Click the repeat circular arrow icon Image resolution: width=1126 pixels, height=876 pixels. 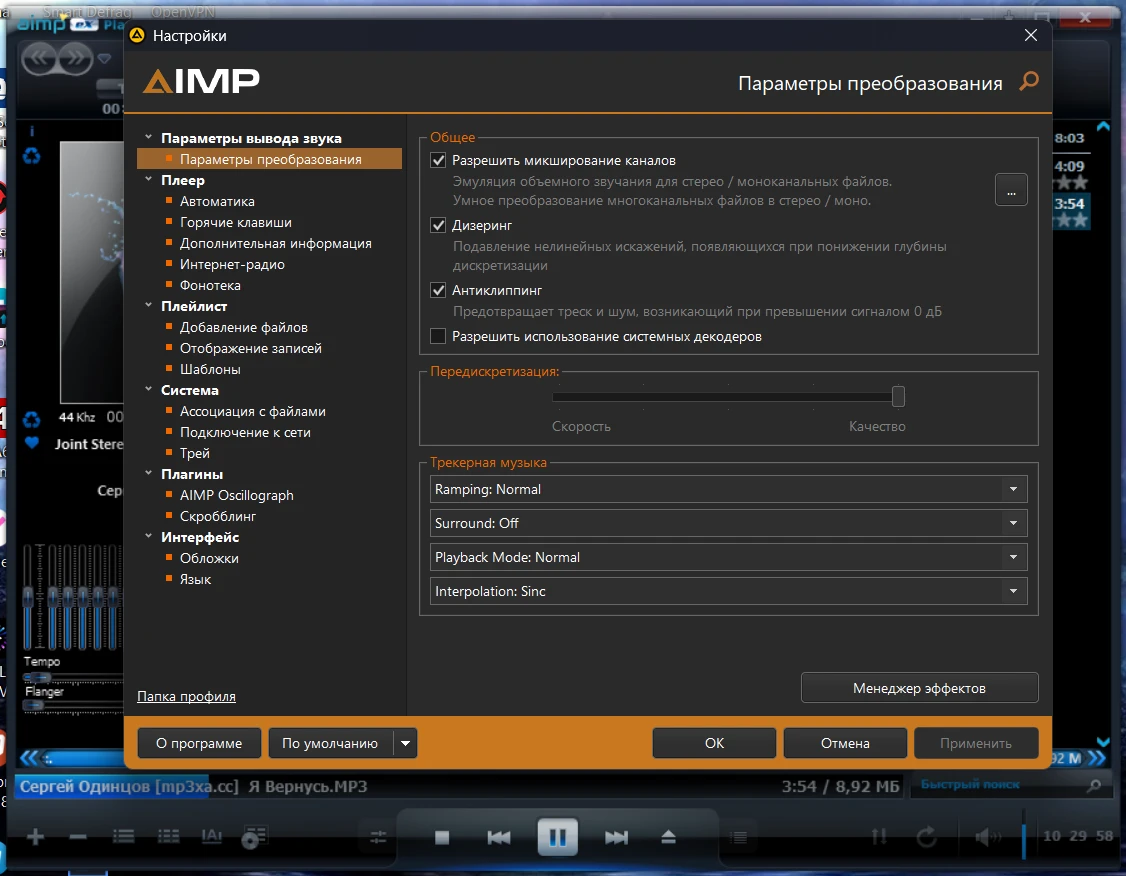coord(926,837)
